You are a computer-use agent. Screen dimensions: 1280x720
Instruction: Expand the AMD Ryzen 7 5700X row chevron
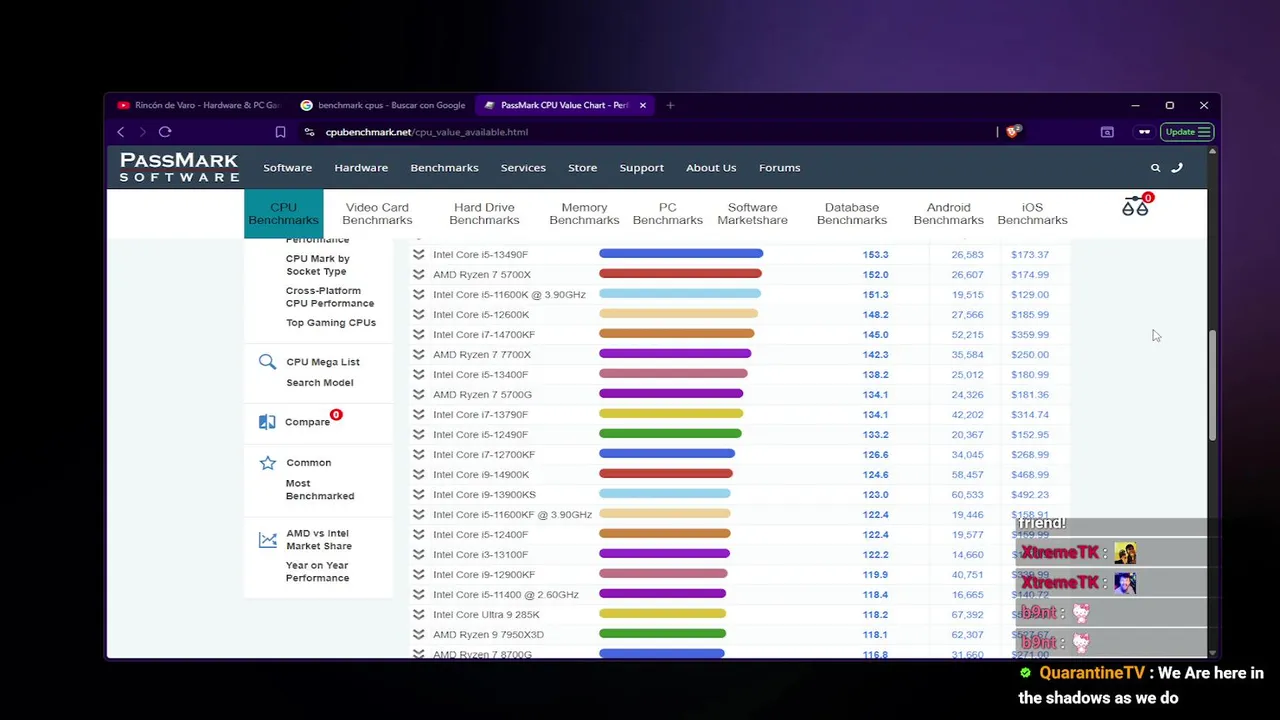[x=419, y=275]
